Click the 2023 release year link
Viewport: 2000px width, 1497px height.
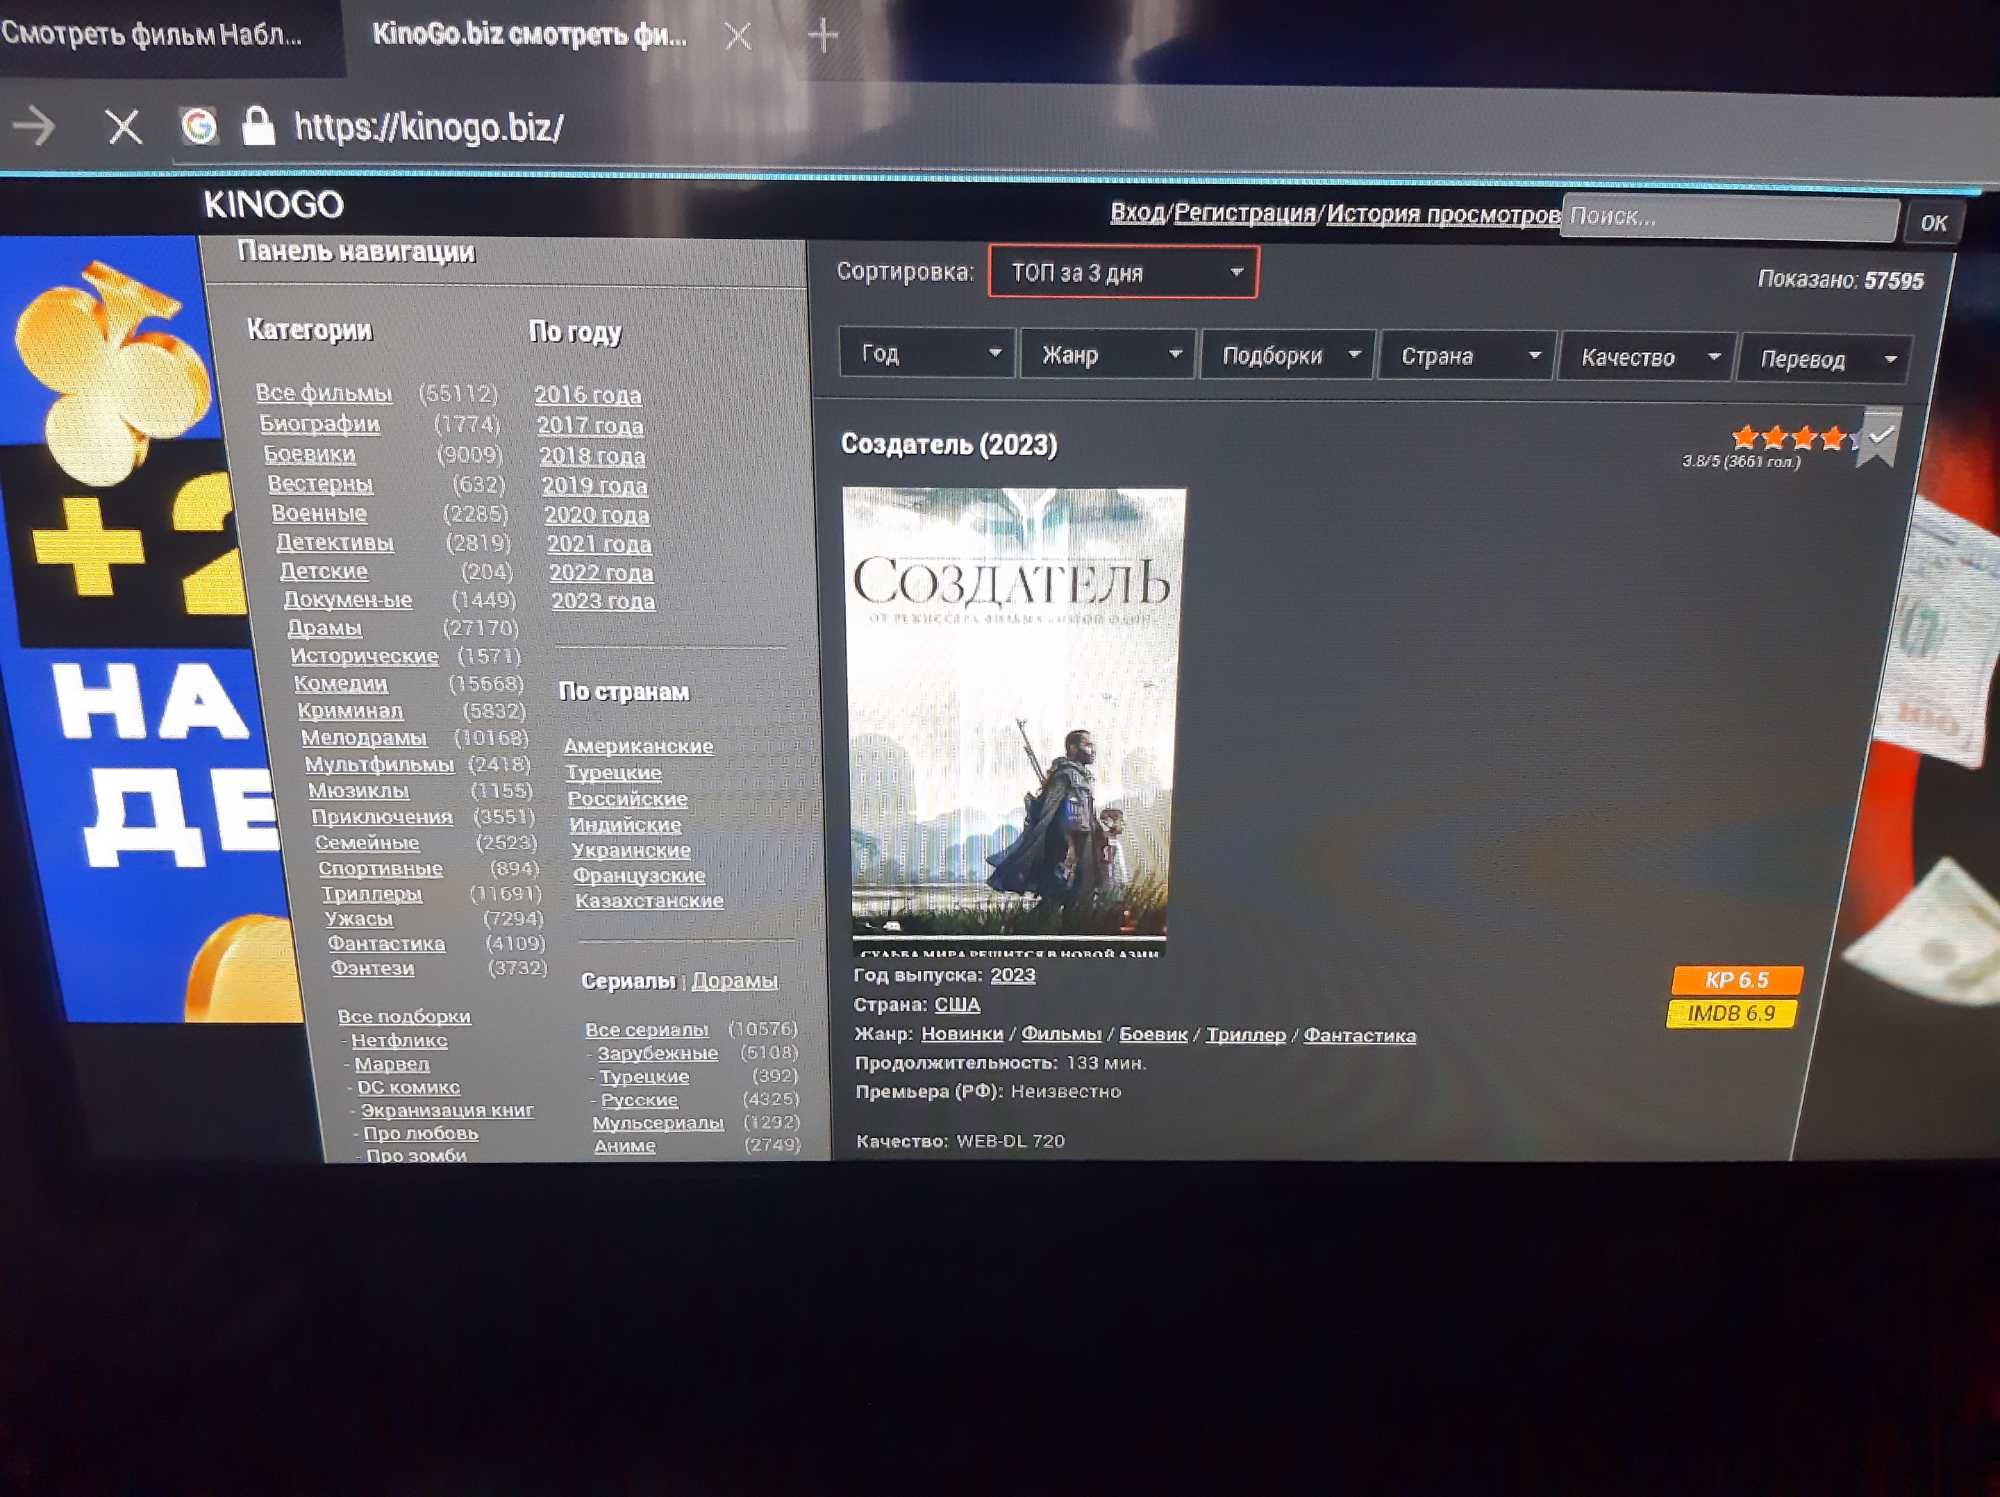(1013, 975)
